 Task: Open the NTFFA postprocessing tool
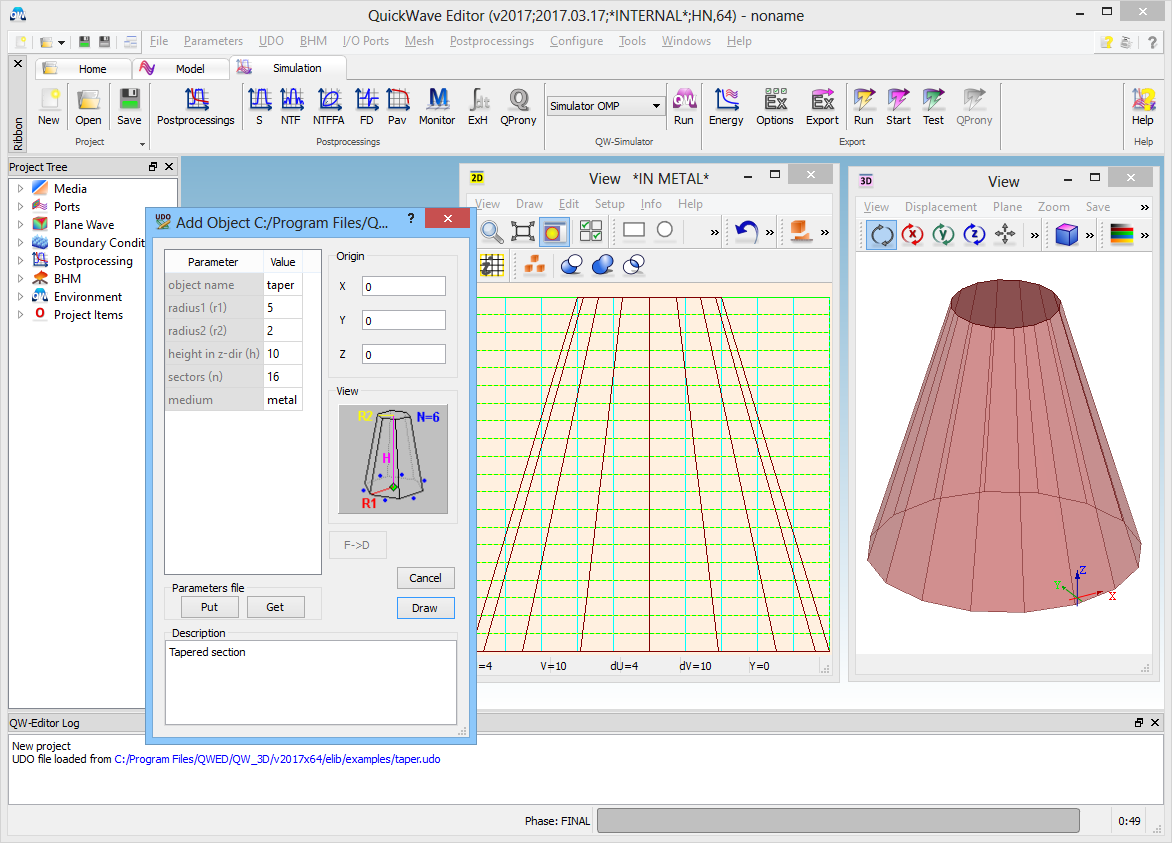click(x=329, y=106)
